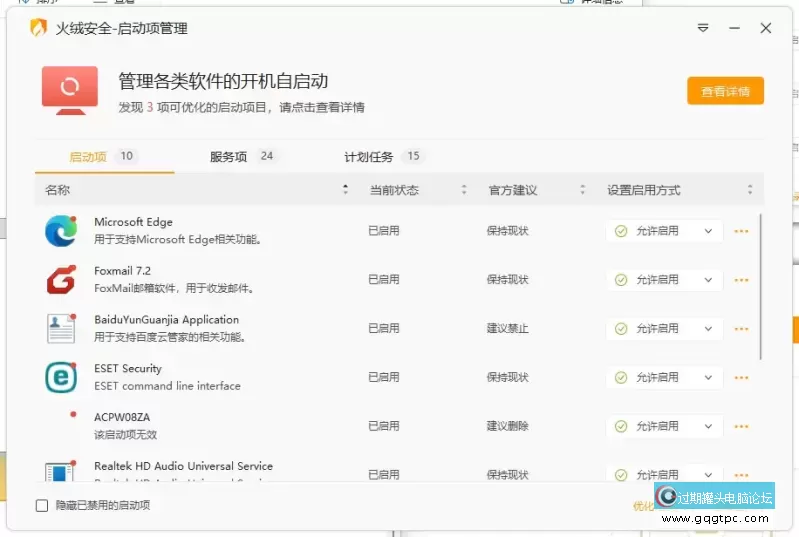Open more options for BaiduYunGuanjia row
The width and height of the screenshot is (799, 537).
(x=741, y=329)
